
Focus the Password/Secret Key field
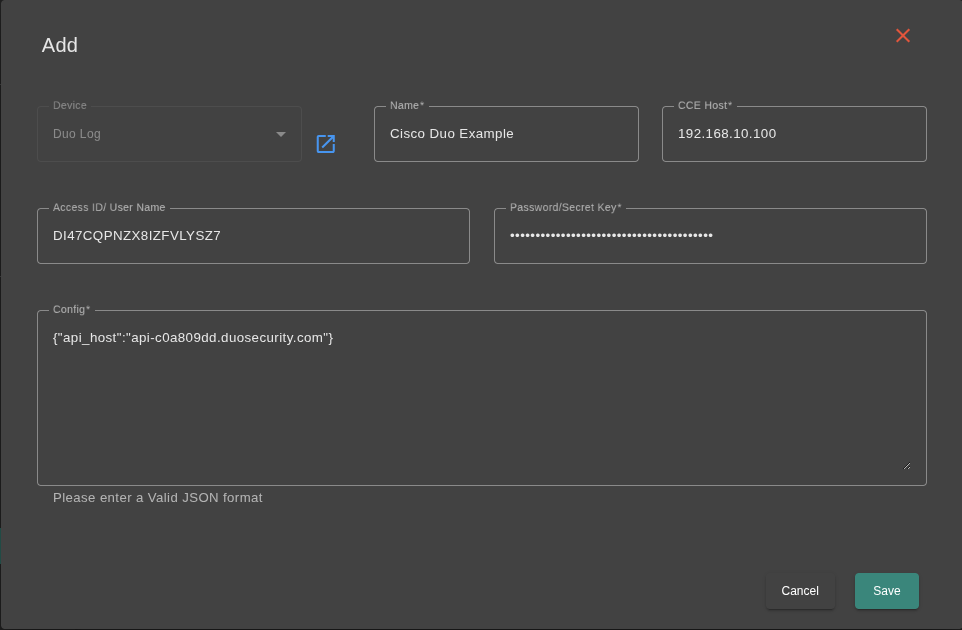pyautogui.click(x=710, y=236)
